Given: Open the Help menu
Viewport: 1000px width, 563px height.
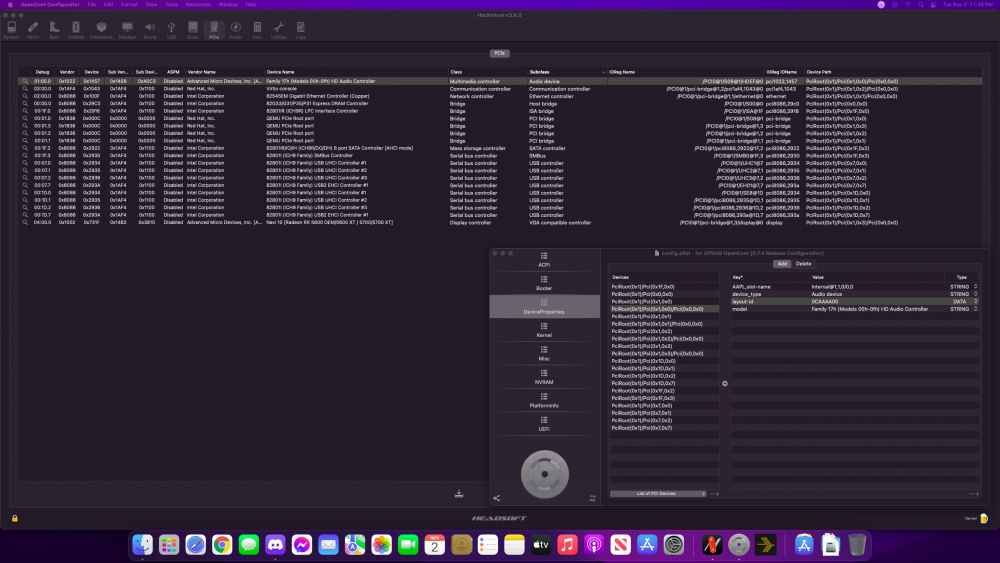Looking at the screenshot, I should [x=251, y=4].
